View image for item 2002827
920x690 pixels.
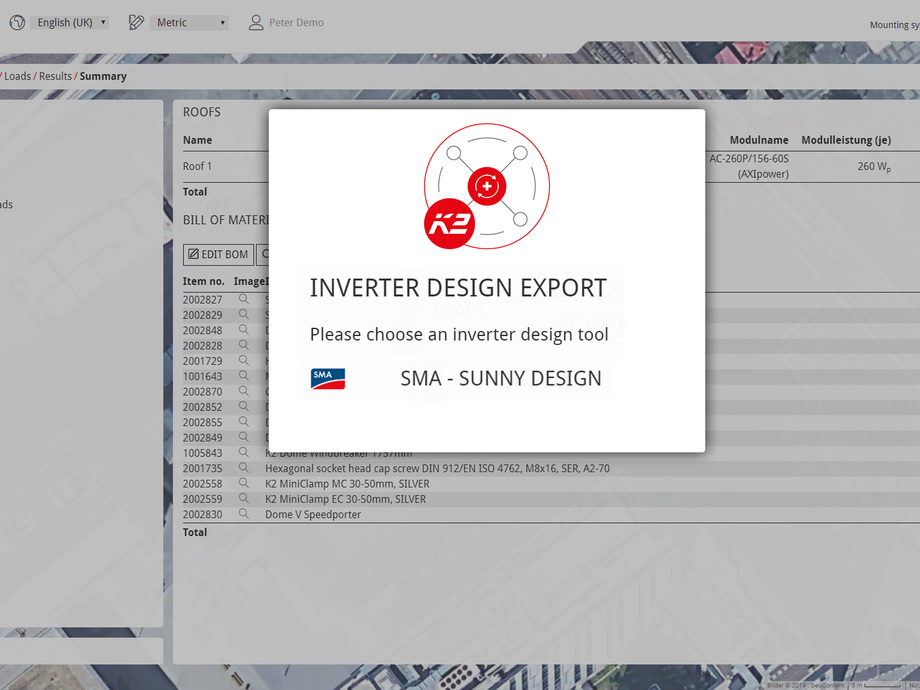pyautogui.click(x=243, y=299)
